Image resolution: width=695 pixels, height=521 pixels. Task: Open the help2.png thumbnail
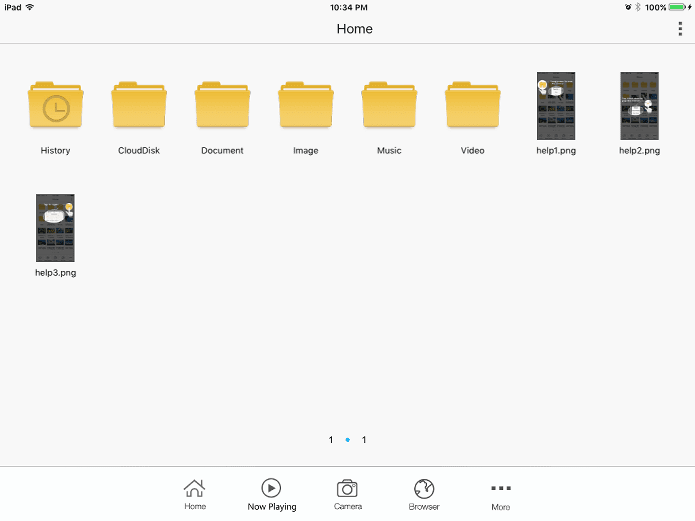tap(639, 106)
